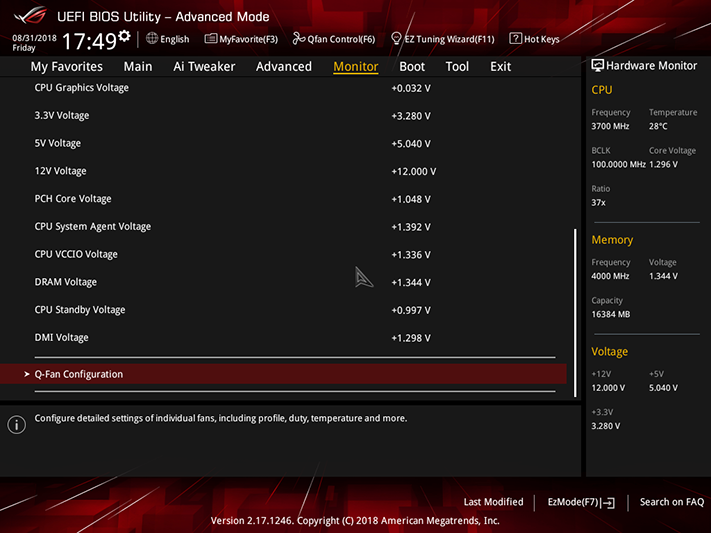Open MyFavorite(F3) menu
Viewport: 711px width, 533px height.
248,39
